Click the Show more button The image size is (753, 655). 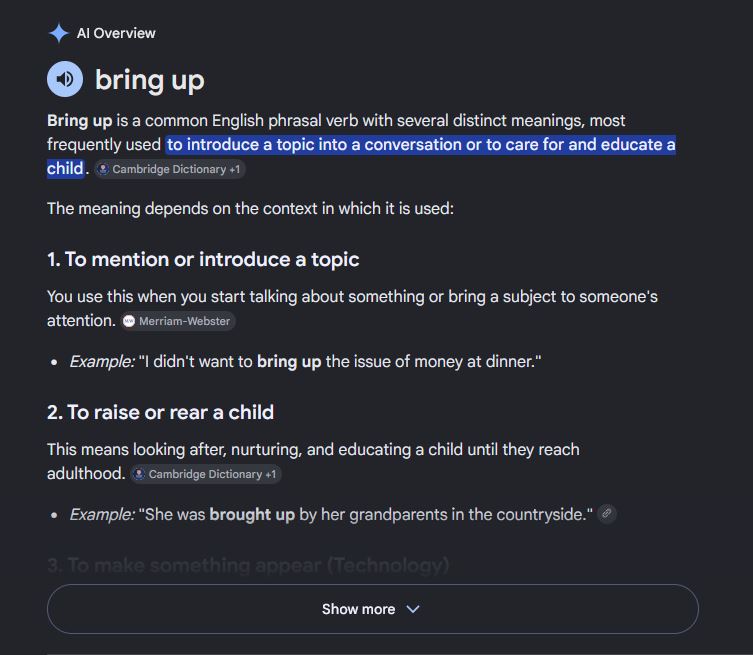(x=373, y=609)
